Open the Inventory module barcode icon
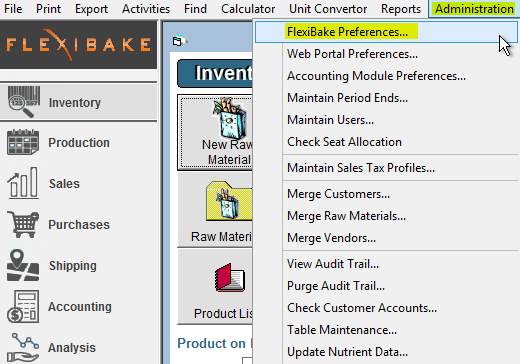This screenshot has height=364, width=520. point(24,102)
